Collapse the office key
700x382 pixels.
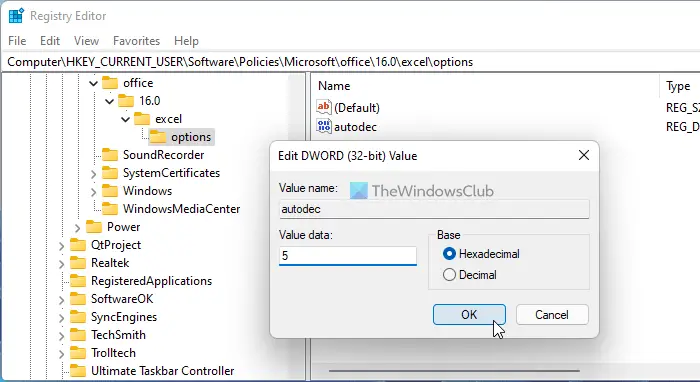93,83
